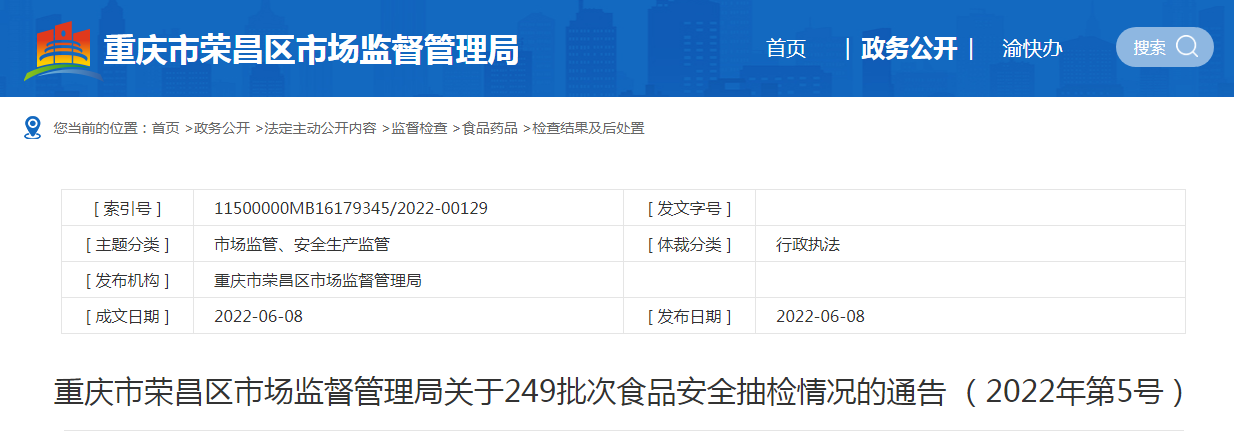This screenshot has width=1234, height=439.
Task: Open the 政务公开 navigation menu item
Action: tap(909, 48)
